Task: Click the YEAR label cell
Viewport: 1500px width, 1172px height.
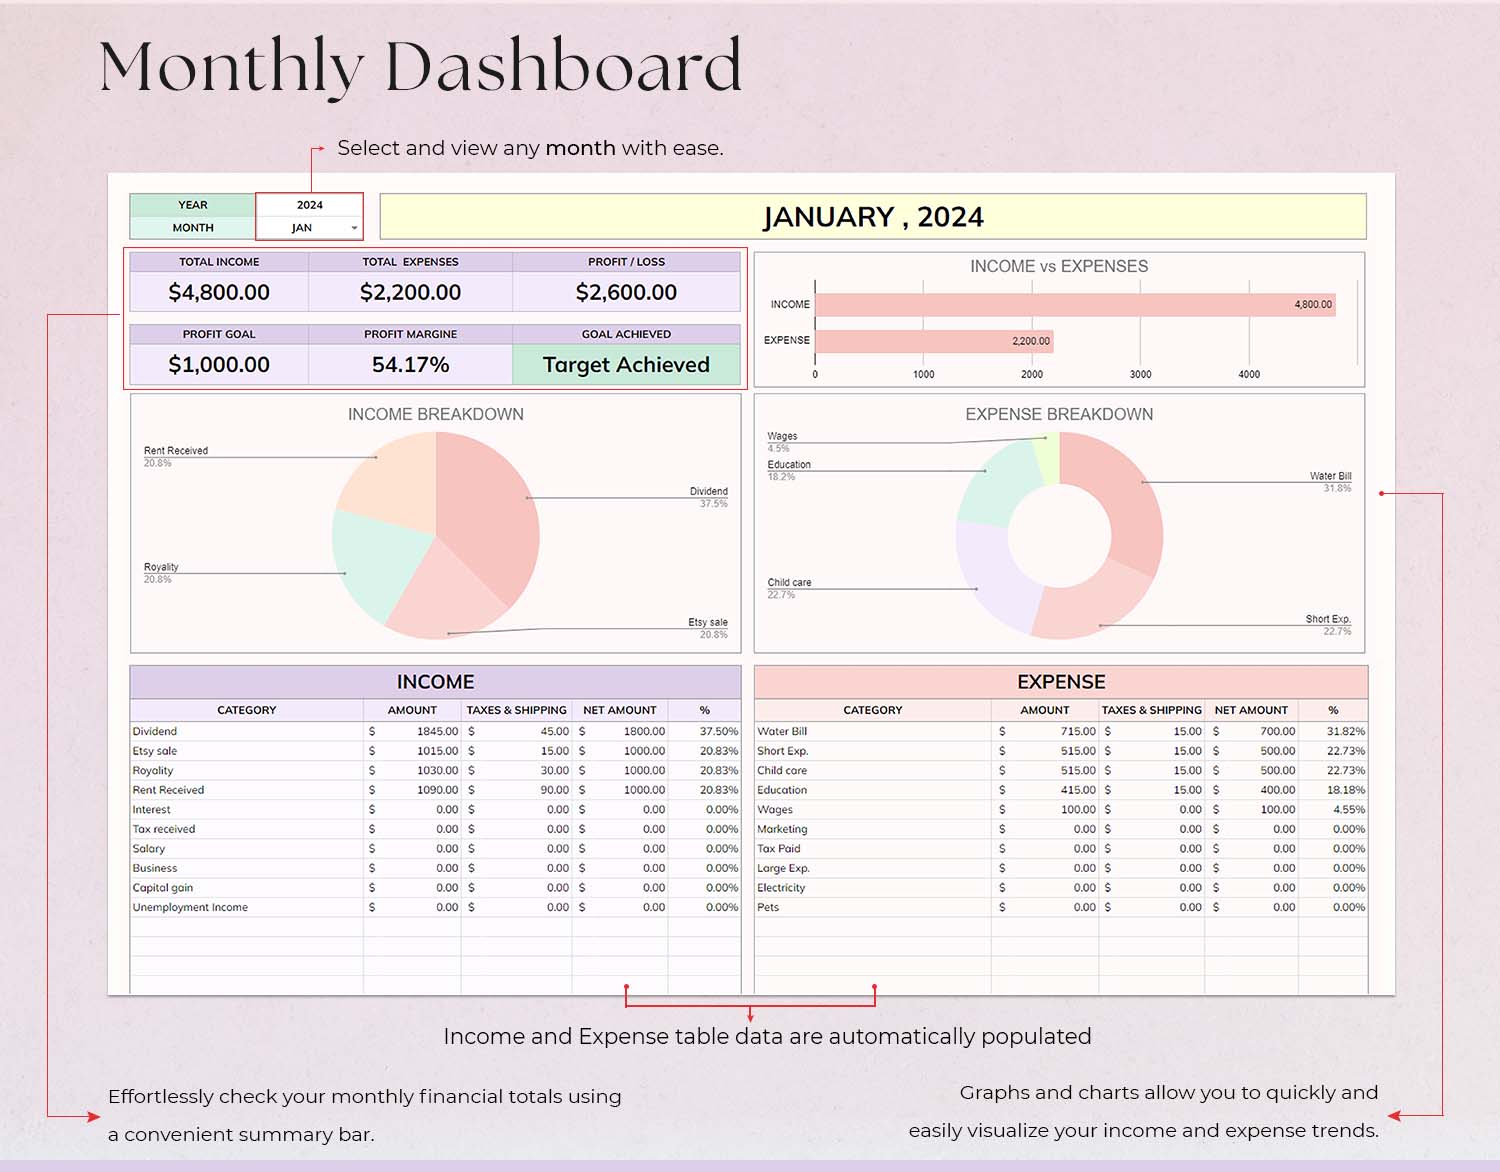Action: (193, 205)
